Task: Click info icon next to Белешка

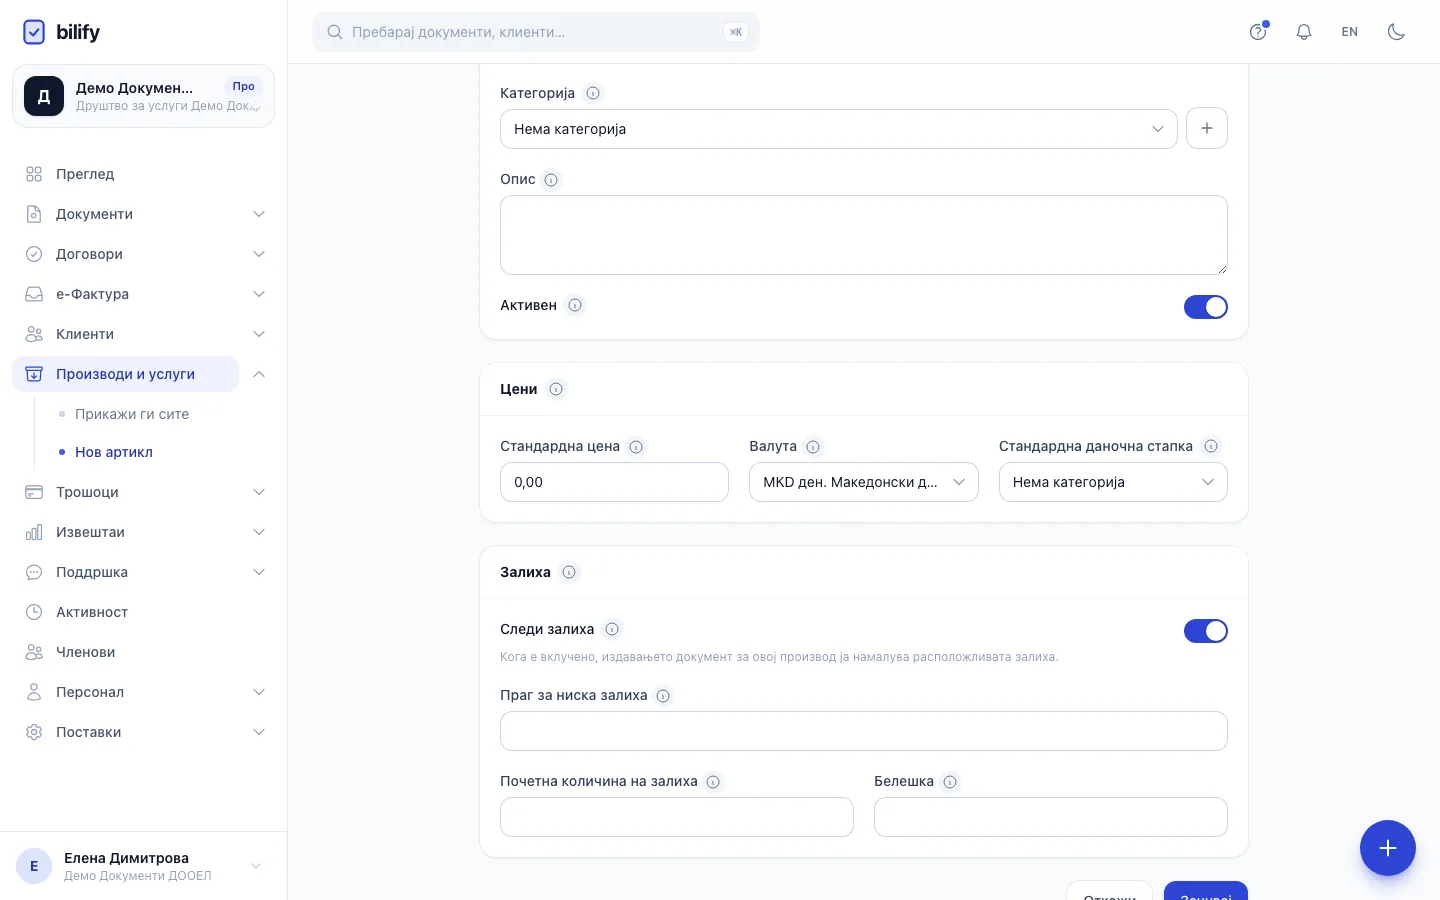Action: click(950, 782)
